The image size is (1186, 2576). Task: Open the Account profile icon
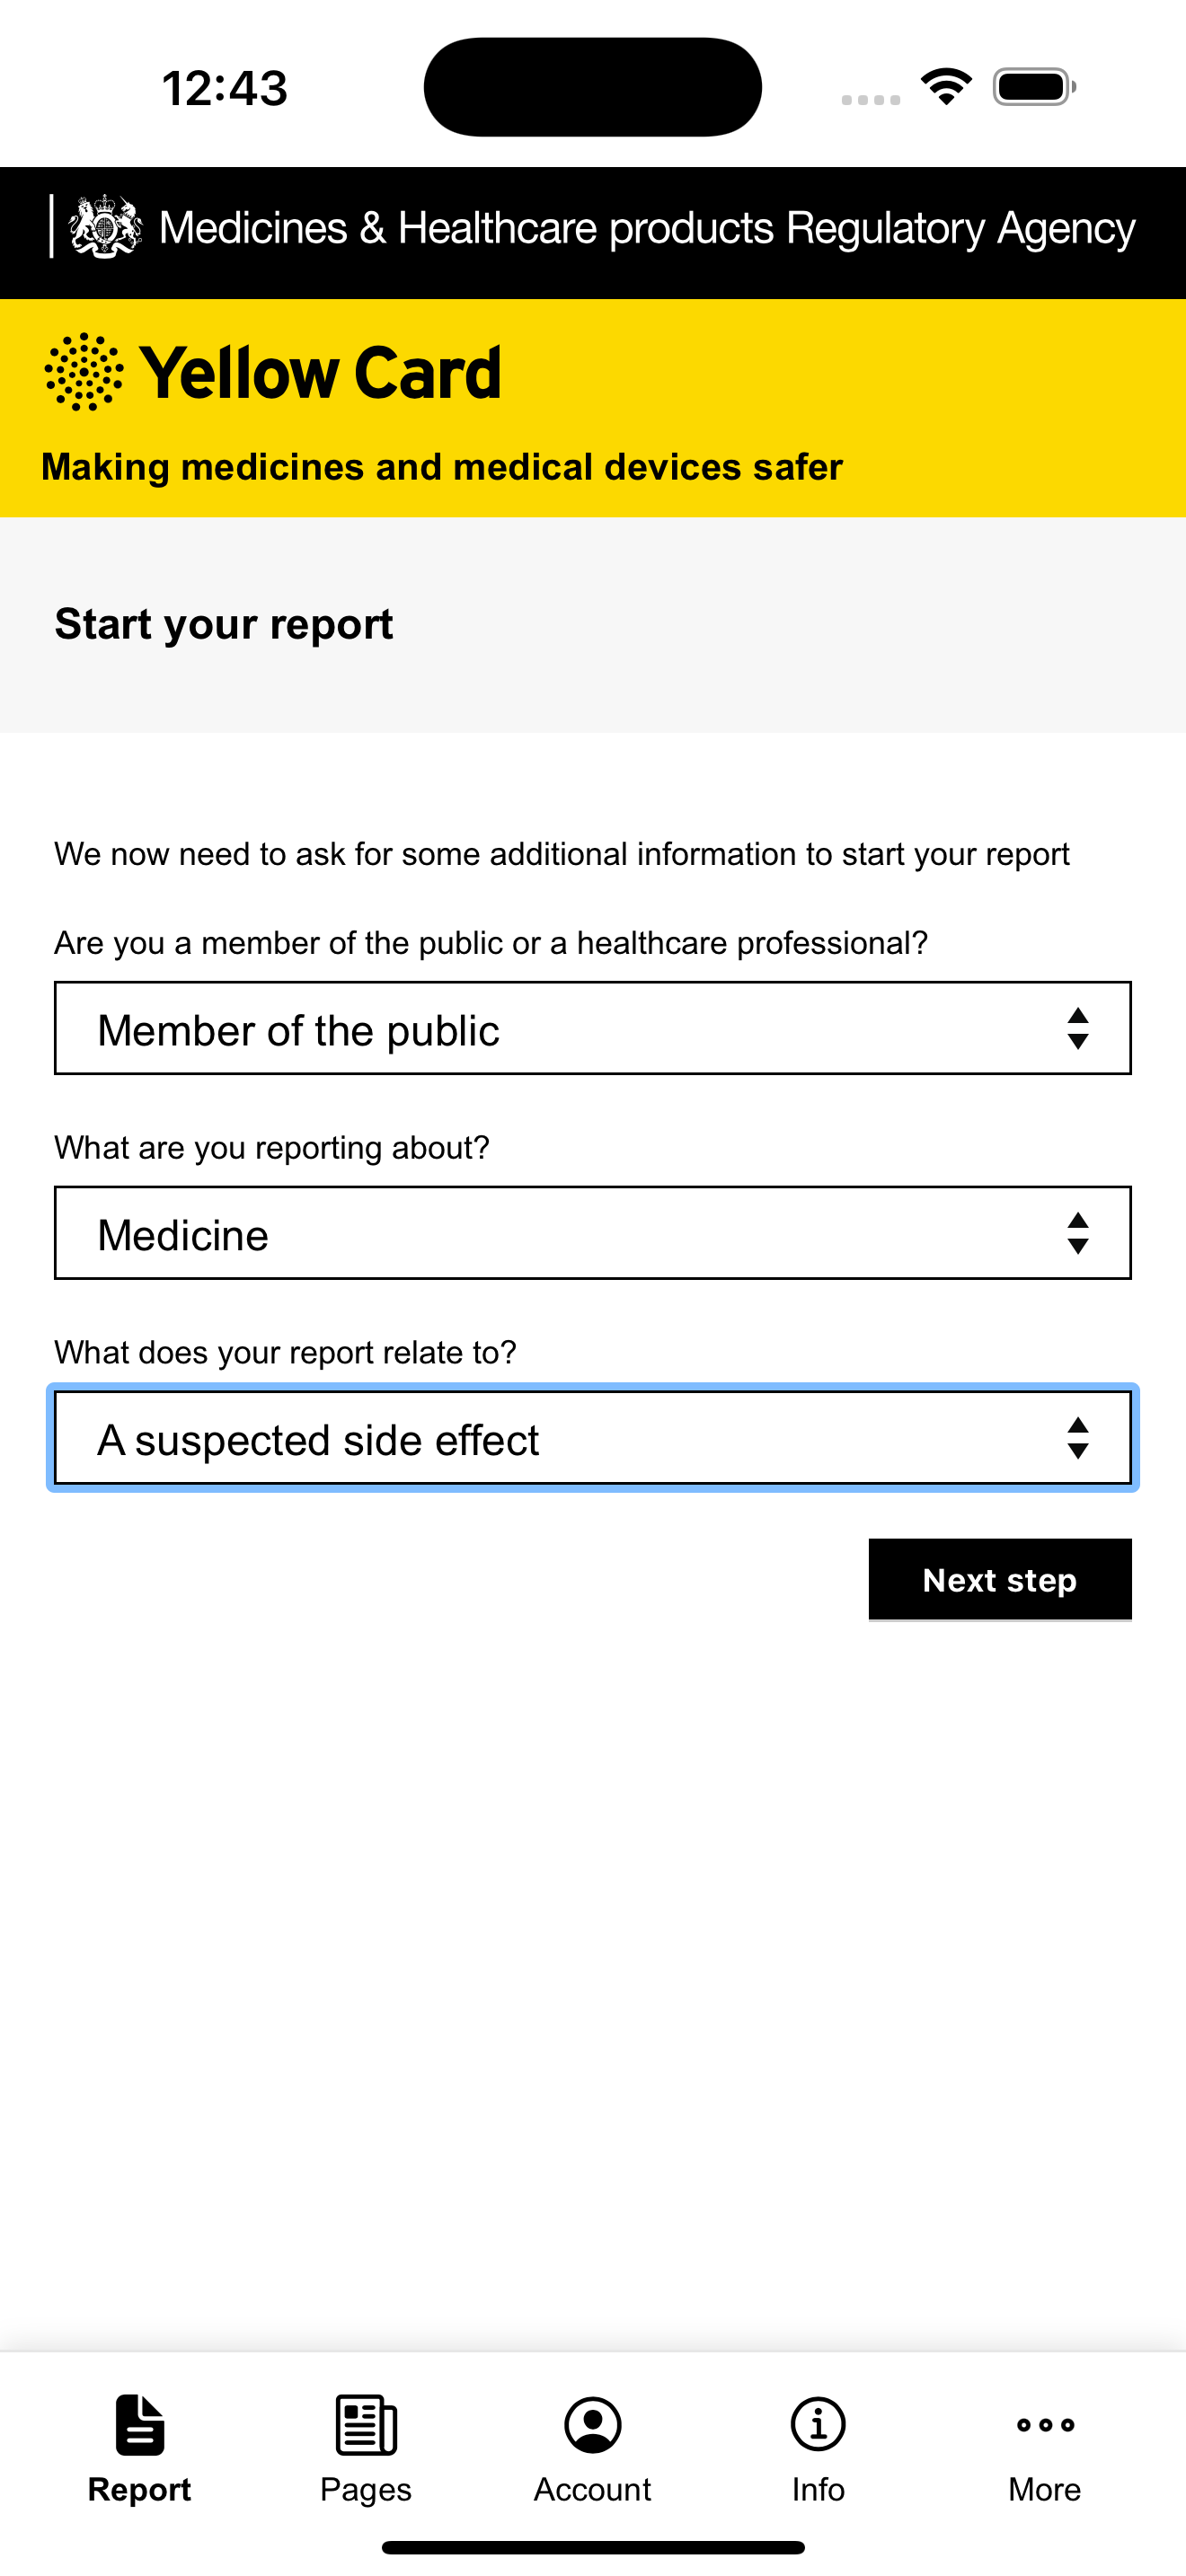coord(593,2425)
